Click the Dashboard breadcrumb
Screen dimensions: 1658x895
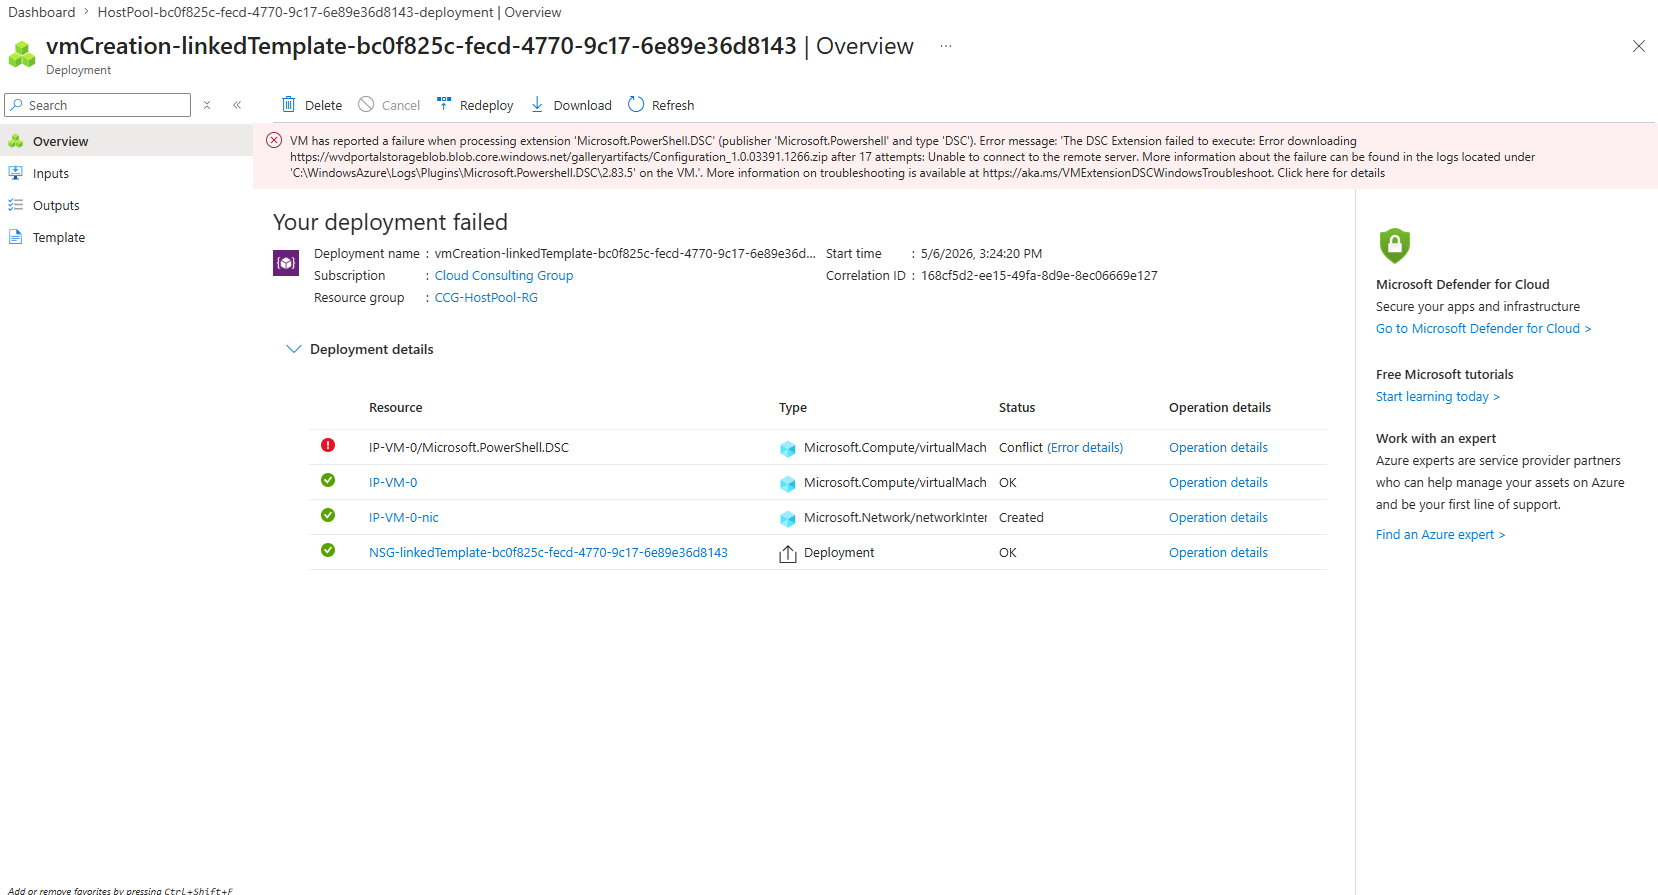[x=42, y=12]
